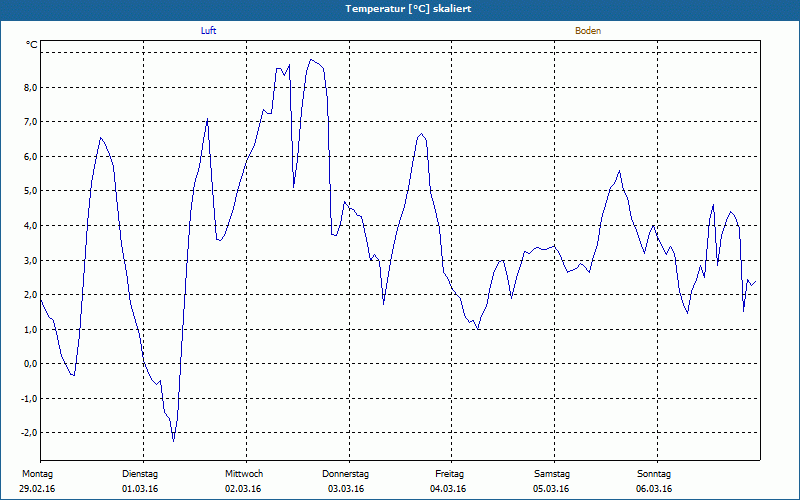Click the -2,0 y-axis value

click(29, 433)
